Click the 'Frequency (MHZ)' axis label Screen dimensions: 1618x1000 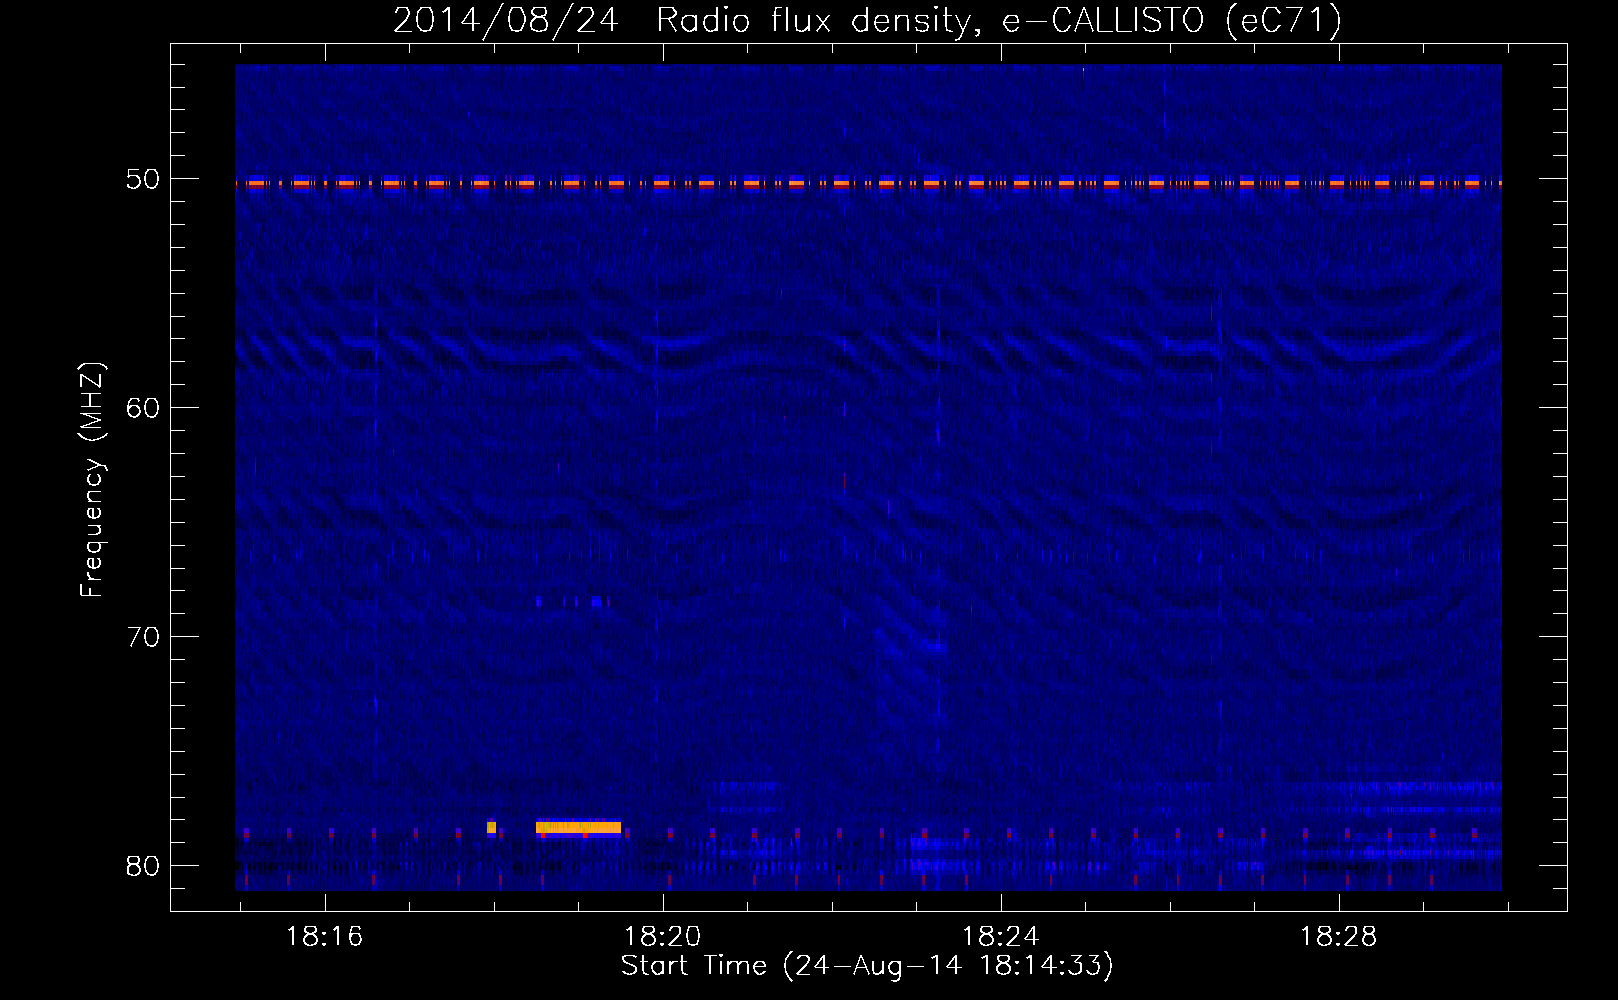coord(91,479)
